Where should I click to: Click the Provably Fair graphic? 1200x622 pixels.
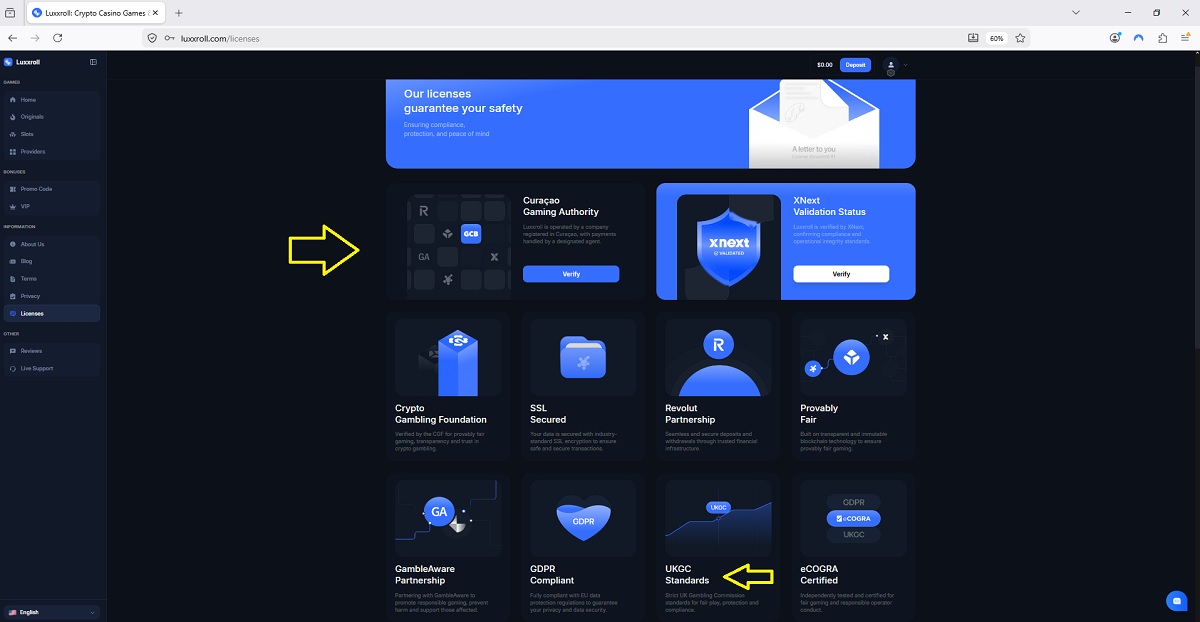click(853, 357)
